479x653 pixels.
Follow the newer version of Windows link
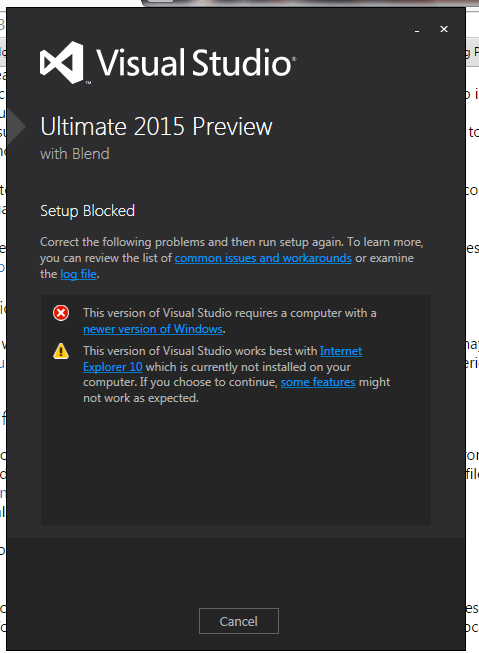153,329
